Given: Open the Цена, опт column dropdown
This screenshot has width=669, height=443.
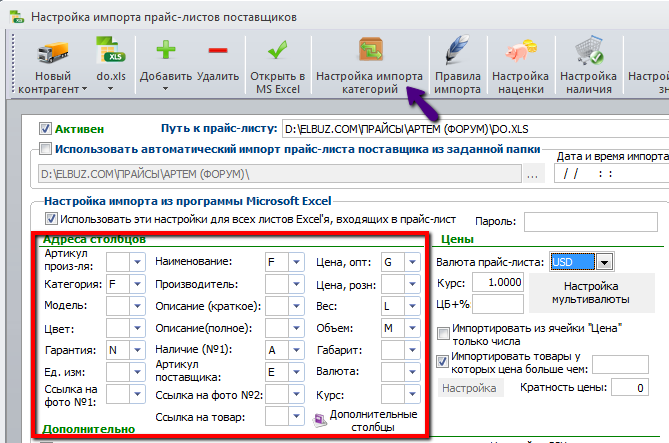Looking at the screenshot, I should click(412, 262).
